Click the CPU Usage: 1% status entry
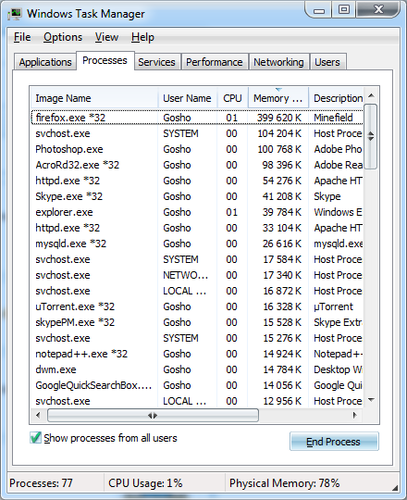Screen dimensions: 407x500 (145, 483)
